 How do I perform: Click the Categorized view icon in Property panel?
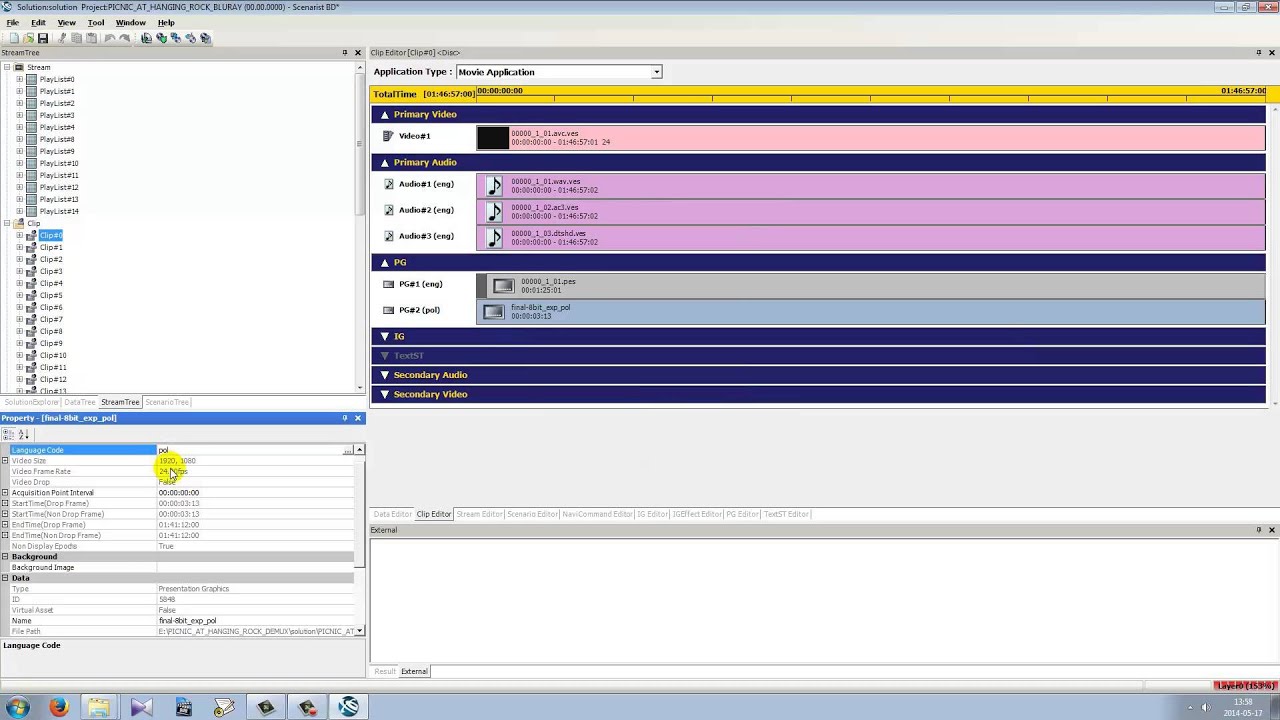pyautogui.click(x=9, y=434)
